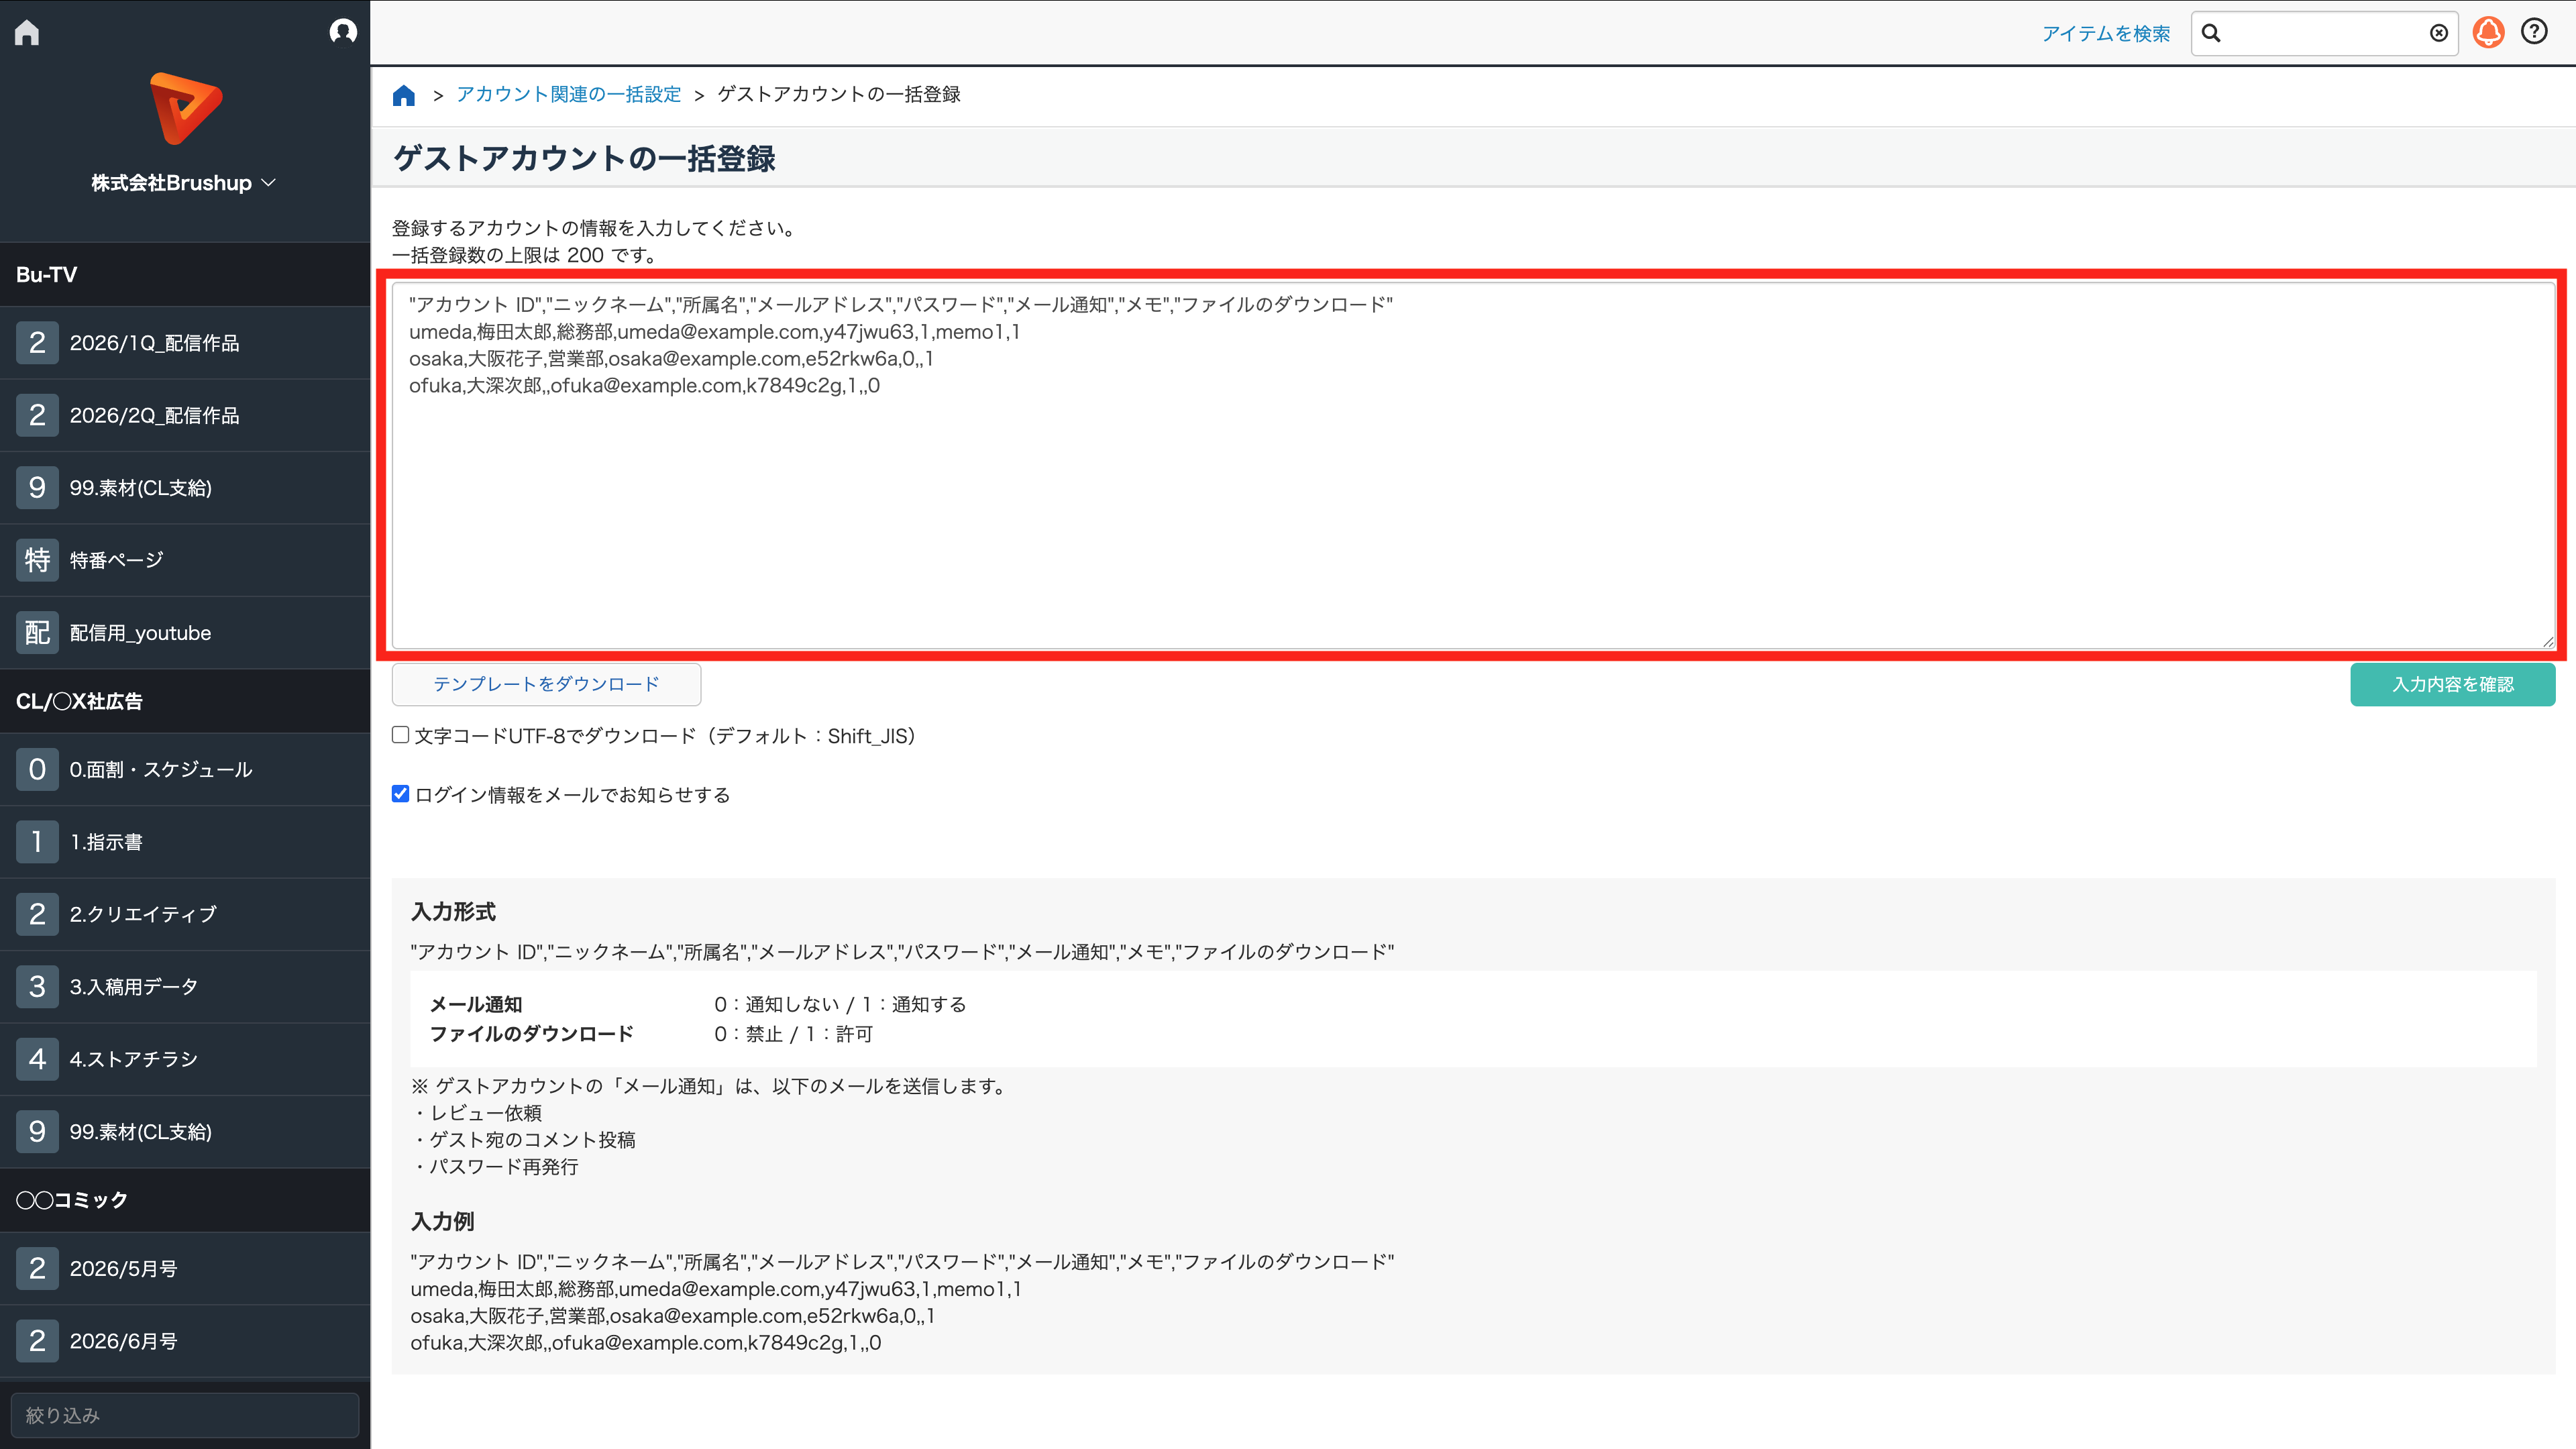
Task: Select the CL/〇X社広告 group header
Action: [x=185, y=702]
